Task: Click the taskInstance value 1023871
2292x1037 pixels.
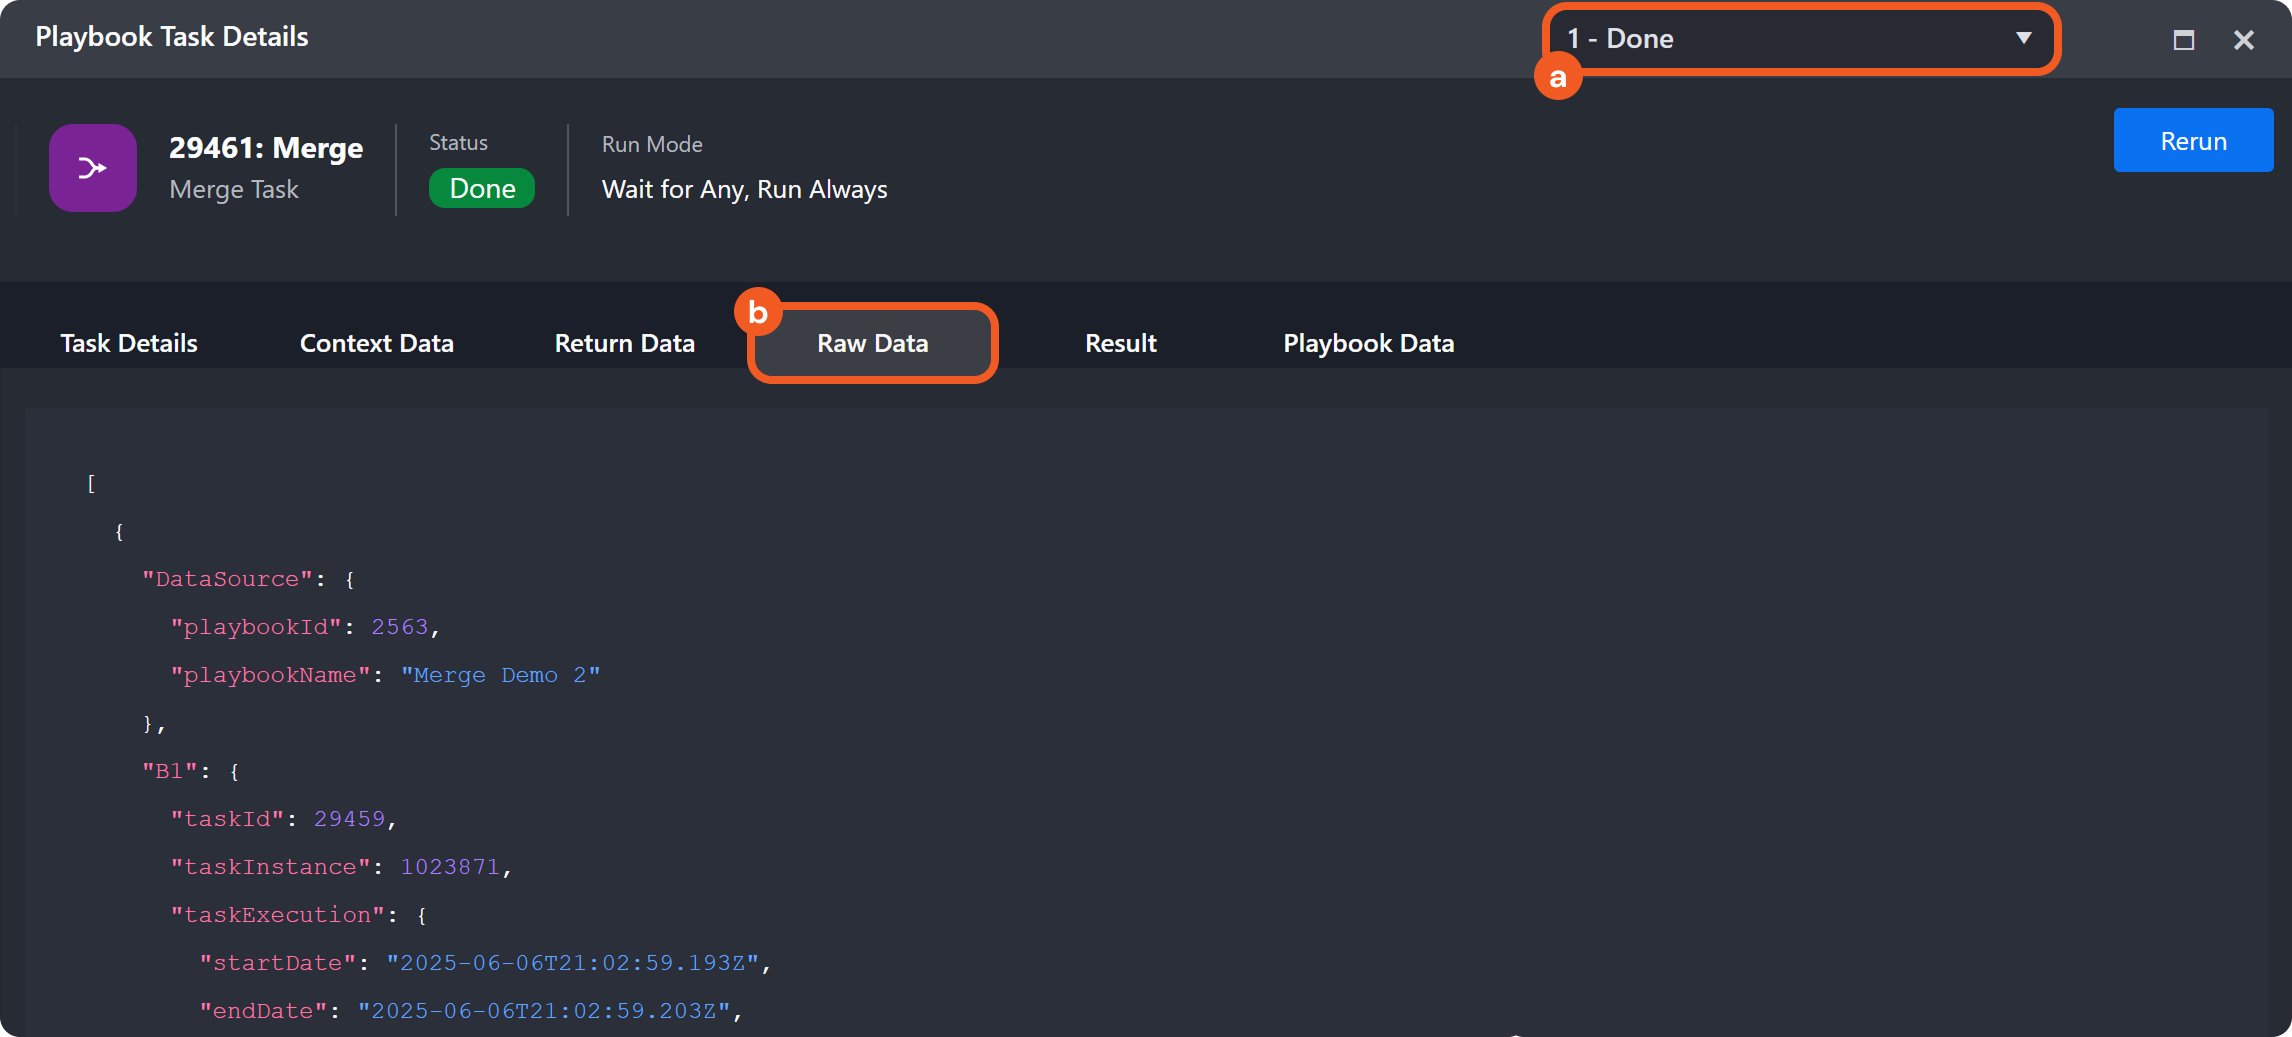Action: tap(450, 867)
